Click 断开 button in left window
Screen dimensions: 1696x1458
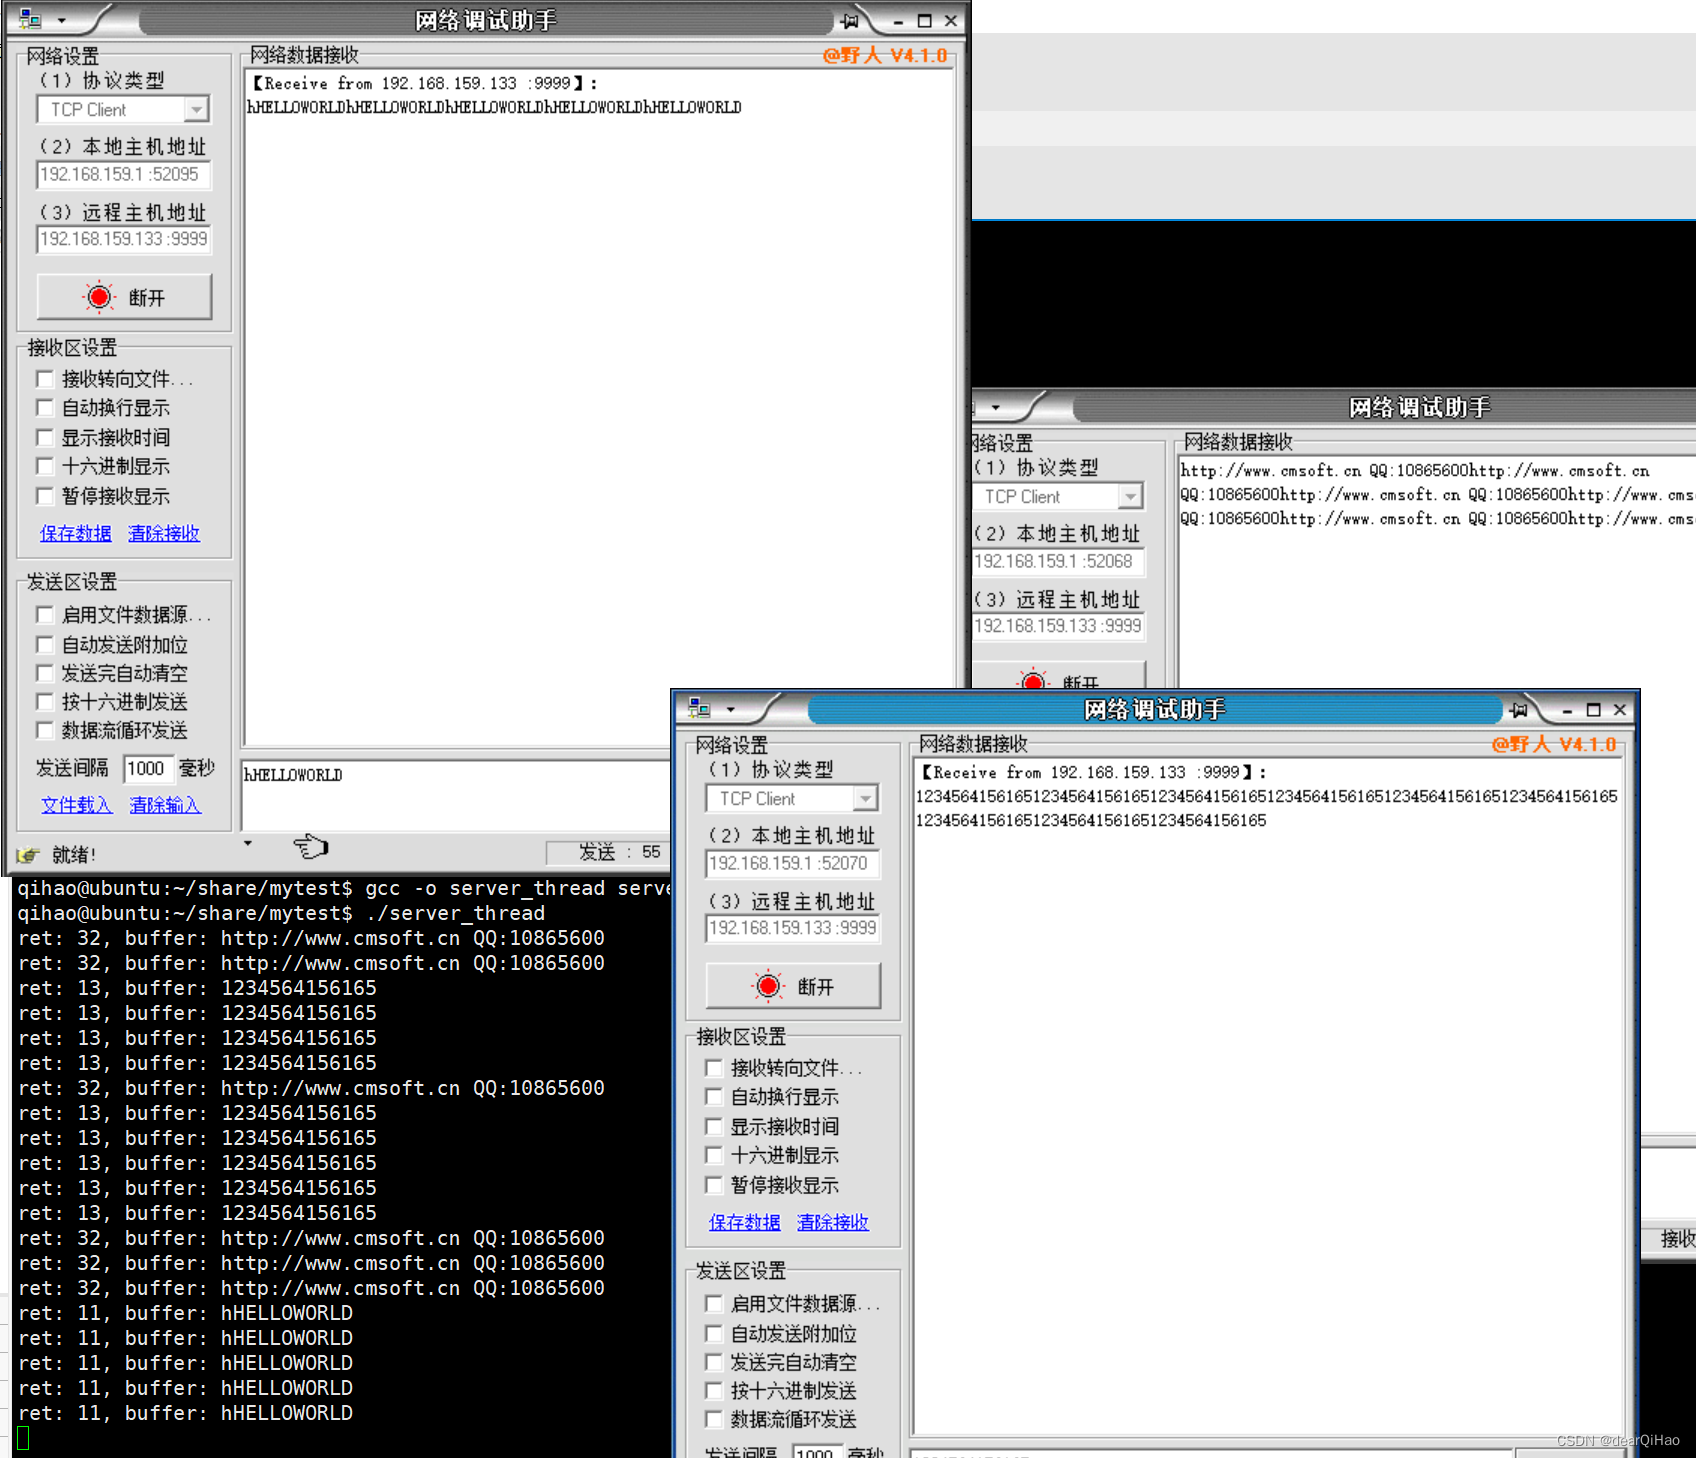click(x=124, y=297)
